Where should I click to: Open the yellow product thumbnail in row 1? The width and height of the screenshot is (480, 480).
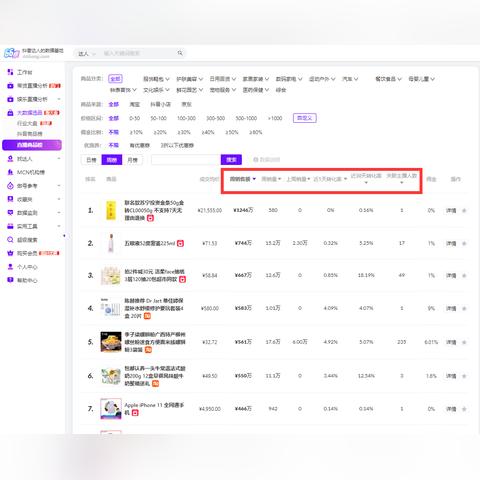(111, 210)
